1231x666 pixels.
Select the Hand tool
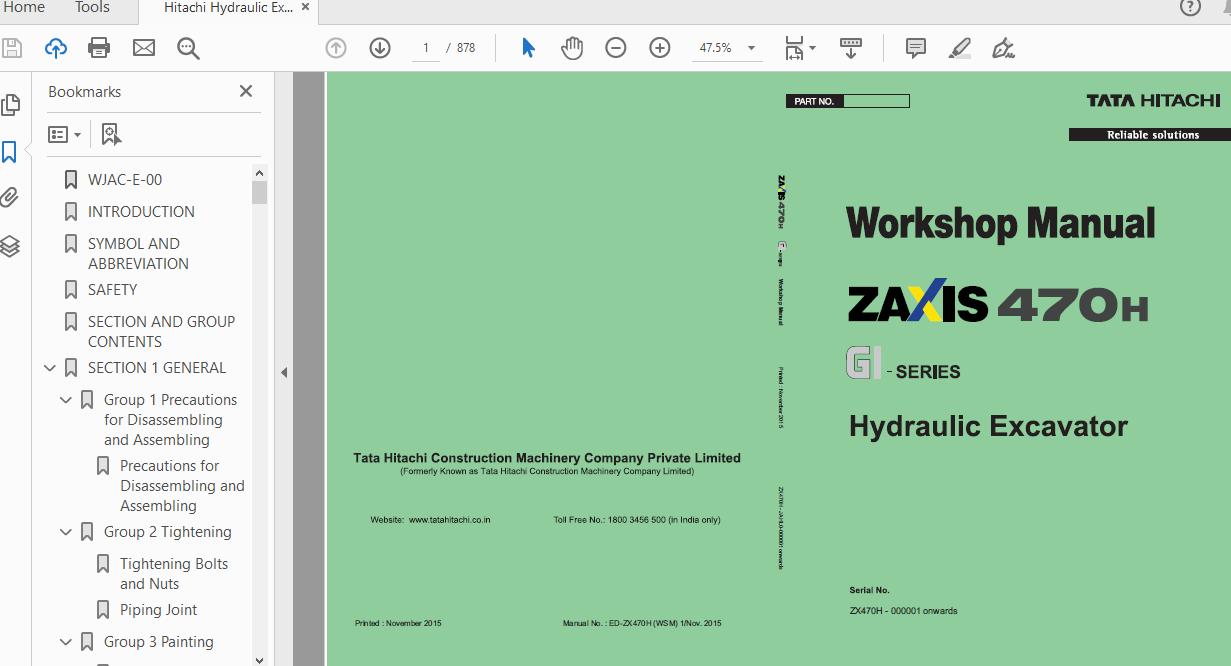point(572,47)
